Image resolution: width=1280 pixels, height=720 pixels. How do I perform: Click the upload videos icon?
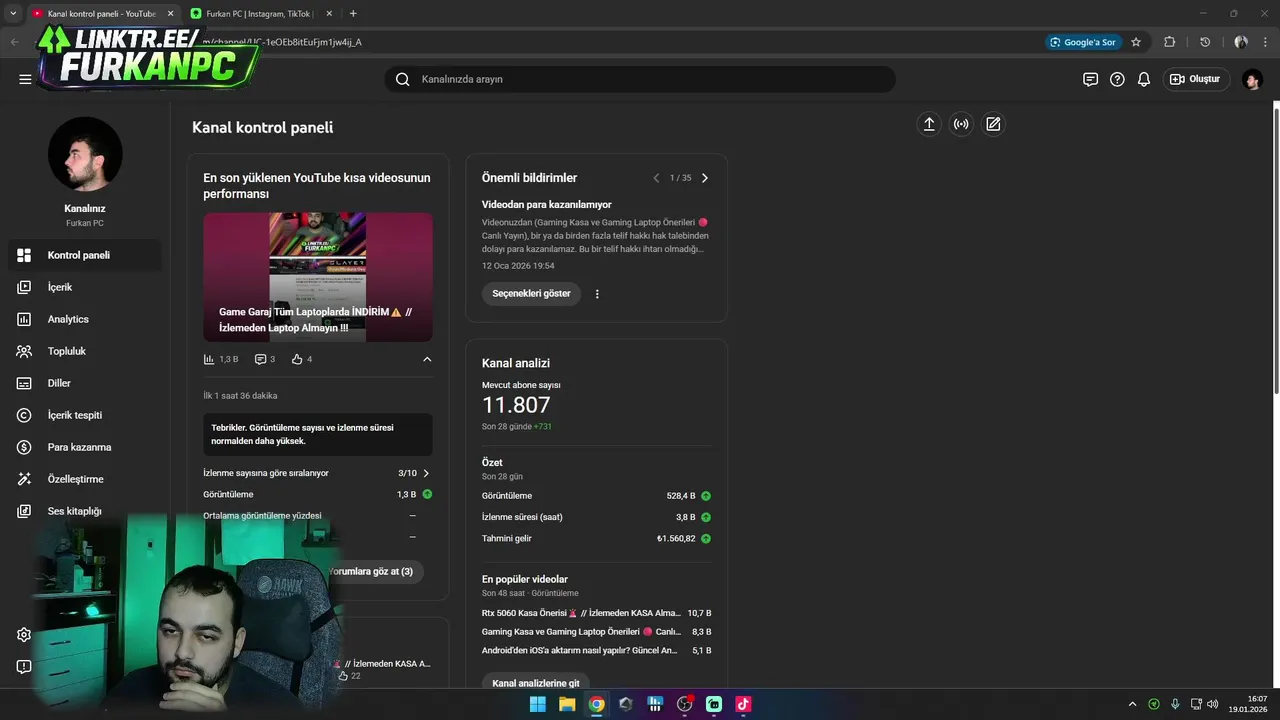(929, 124)
